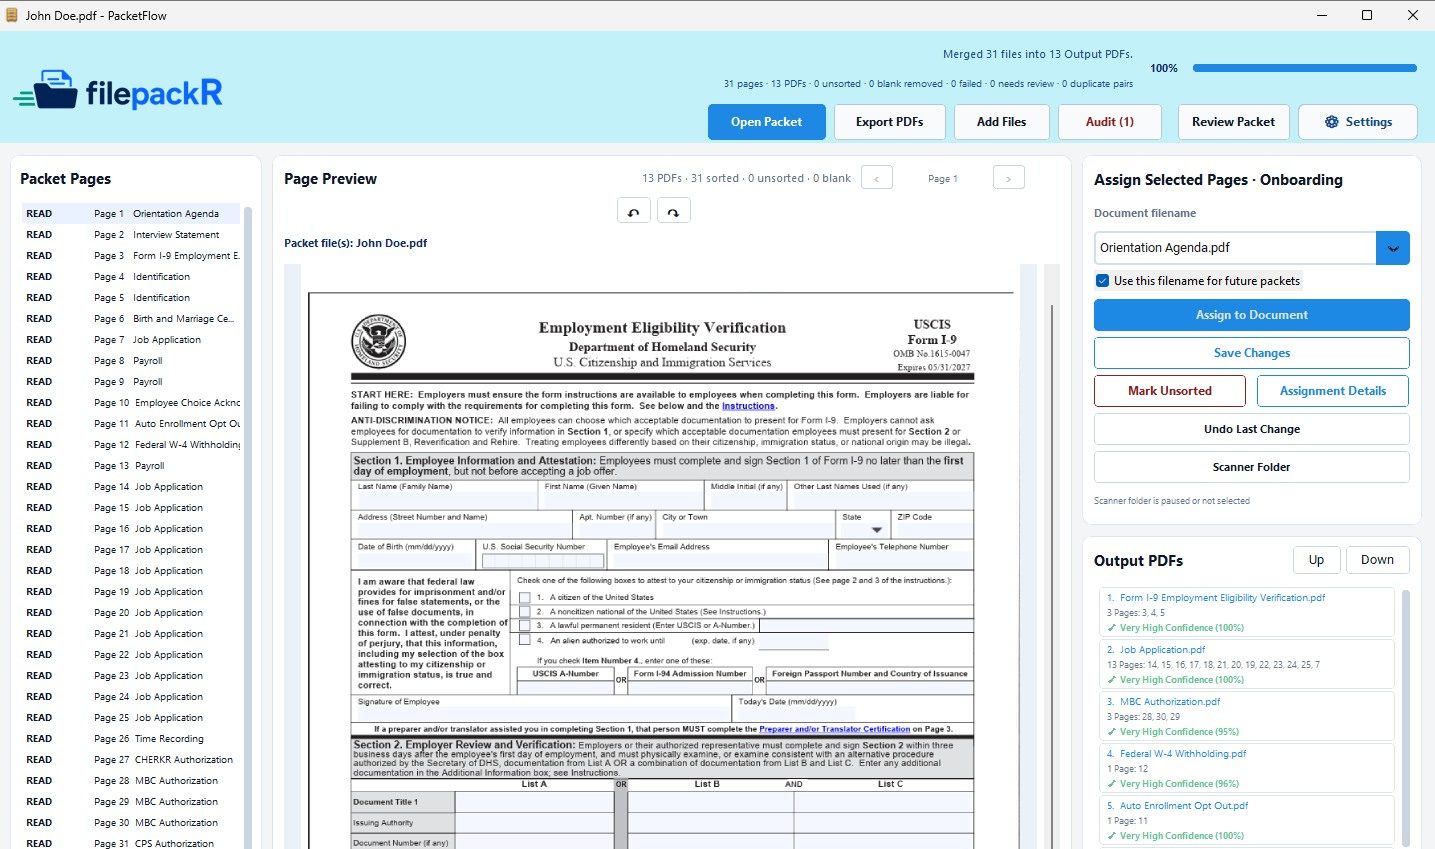Click the filepackR logo

pos(118,93)
